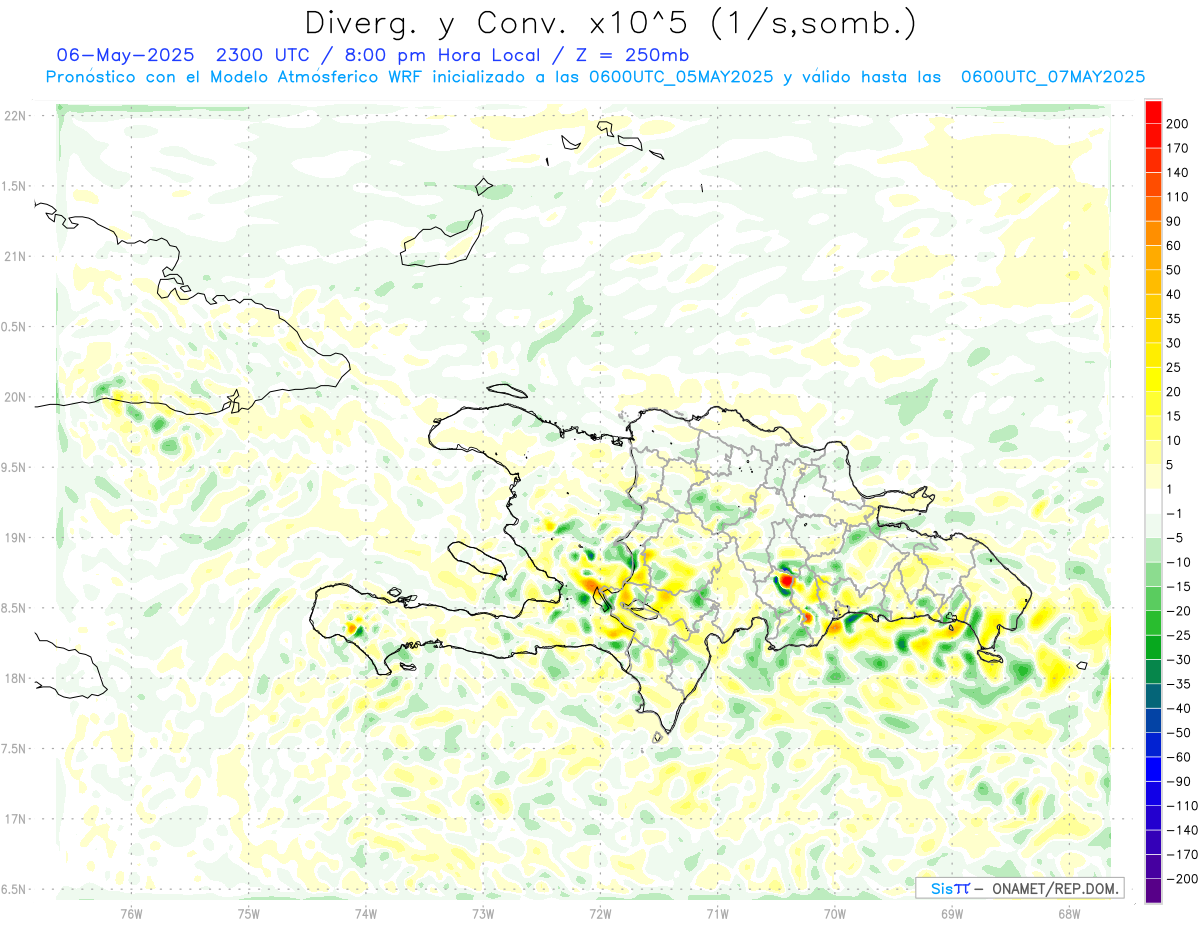Click the 75W longitude axis label
The width and height of the screenshot is (1200, 927).
click(249, 913)
